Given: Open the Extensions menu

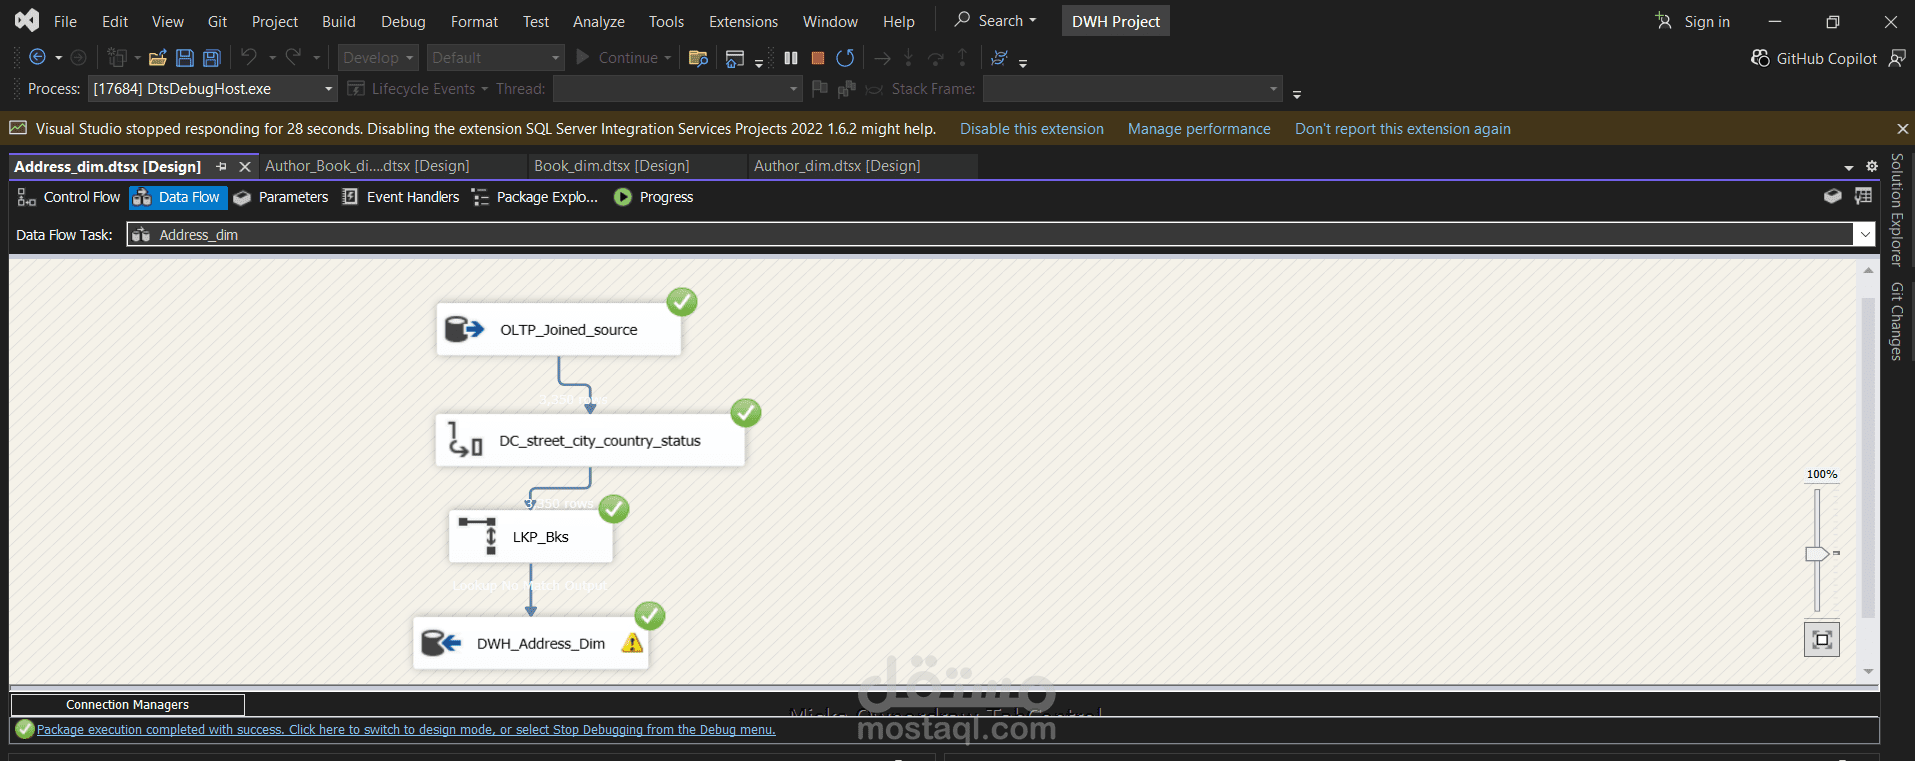Looking at the screenshot, I should tap(743, 21).
